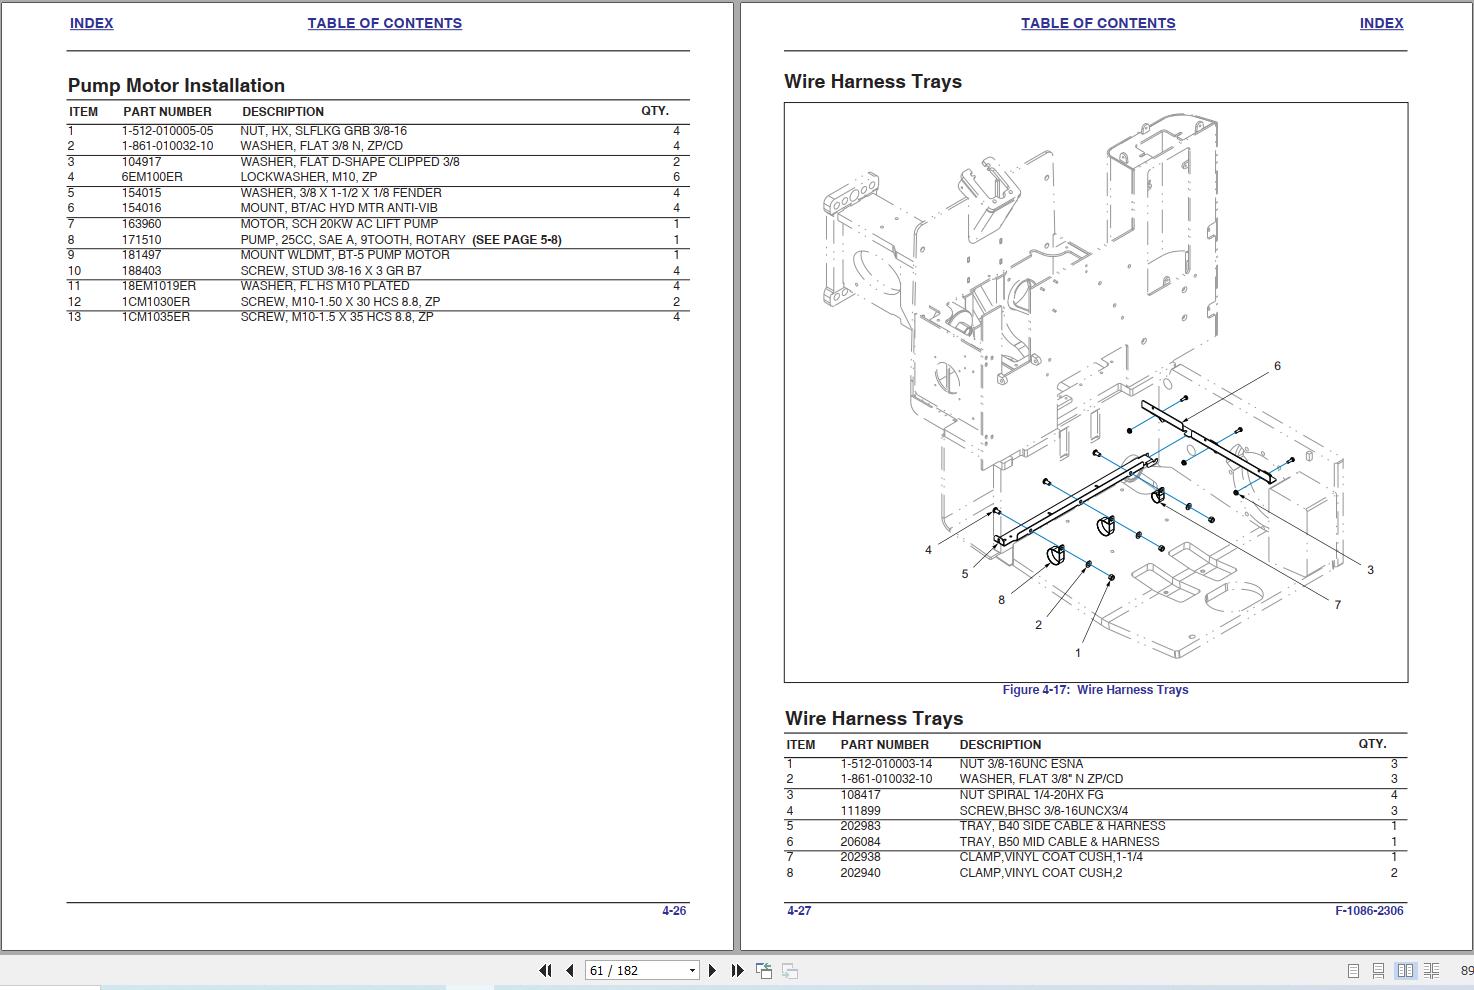Switch to single page view
1474x990 pixels.
coord(1353,971)
